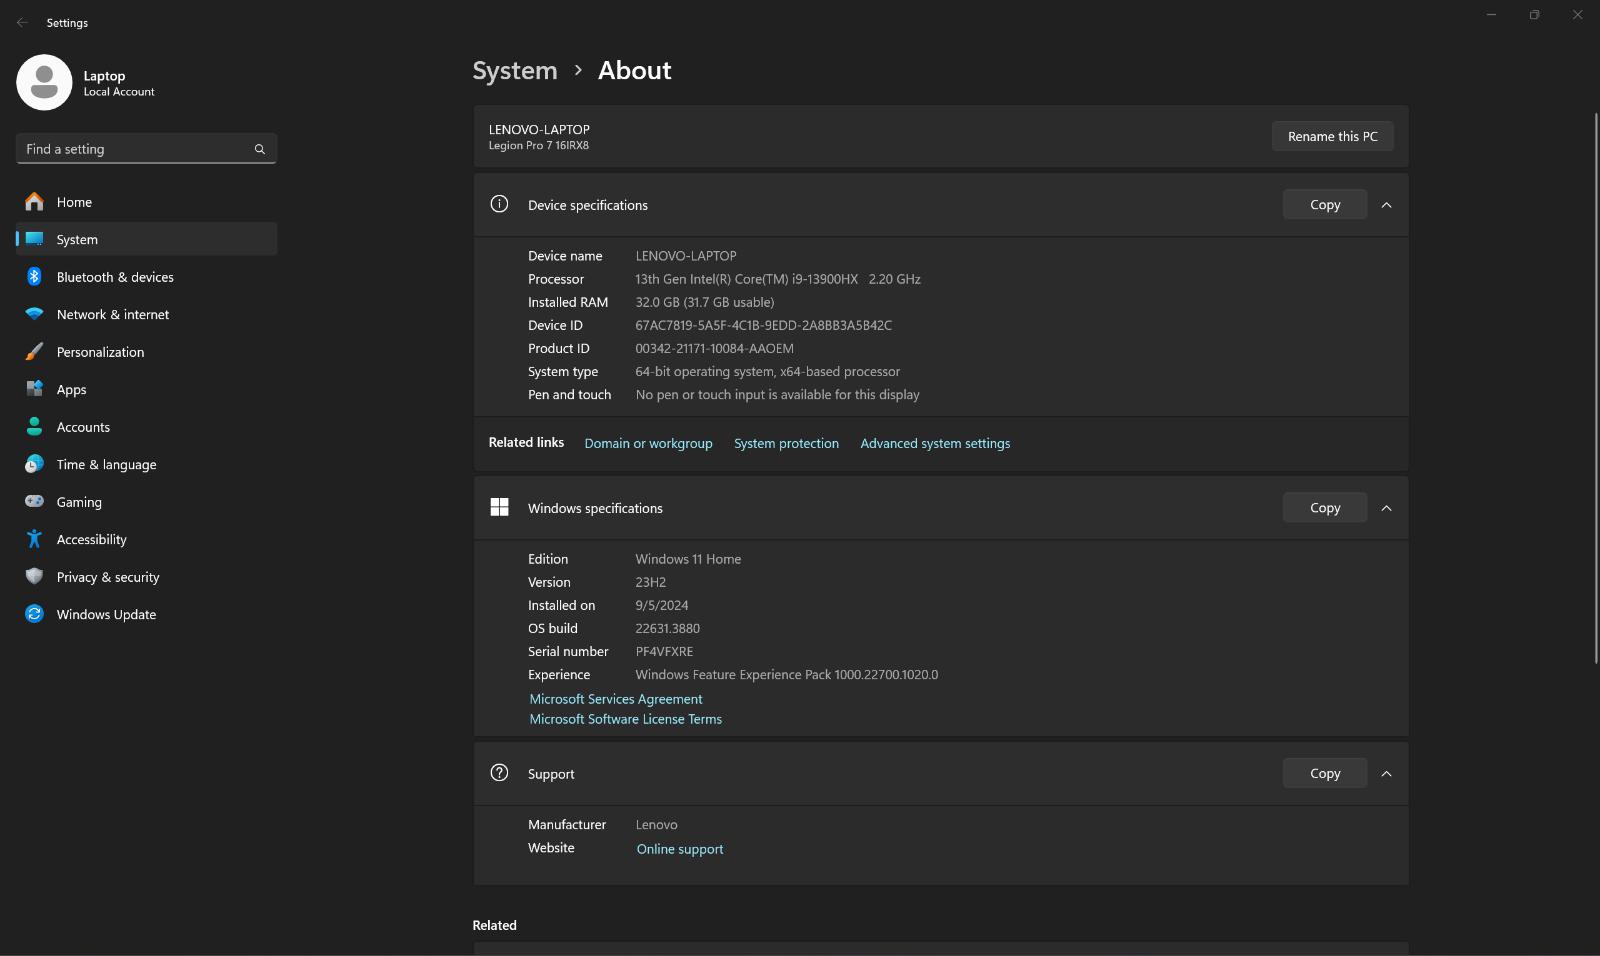Open the Advanced system settings link
Screen dimensions: 1600x956
click(x=934, y=444)
